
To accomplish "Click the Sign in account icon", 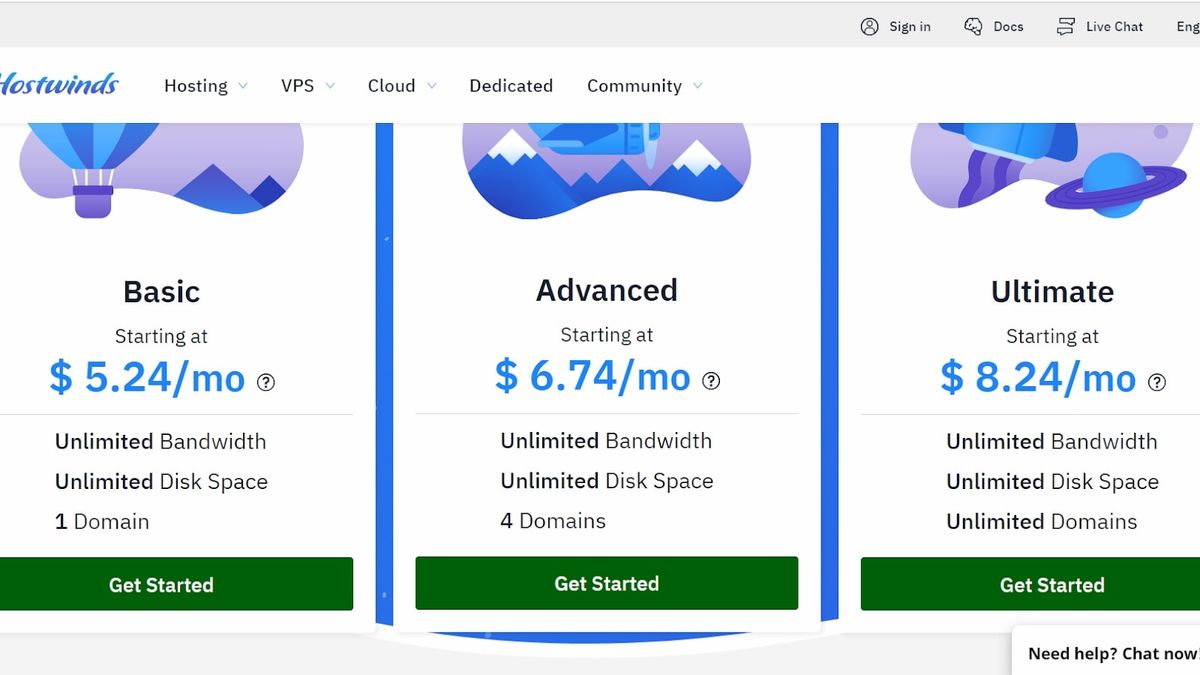I will 868,26.
